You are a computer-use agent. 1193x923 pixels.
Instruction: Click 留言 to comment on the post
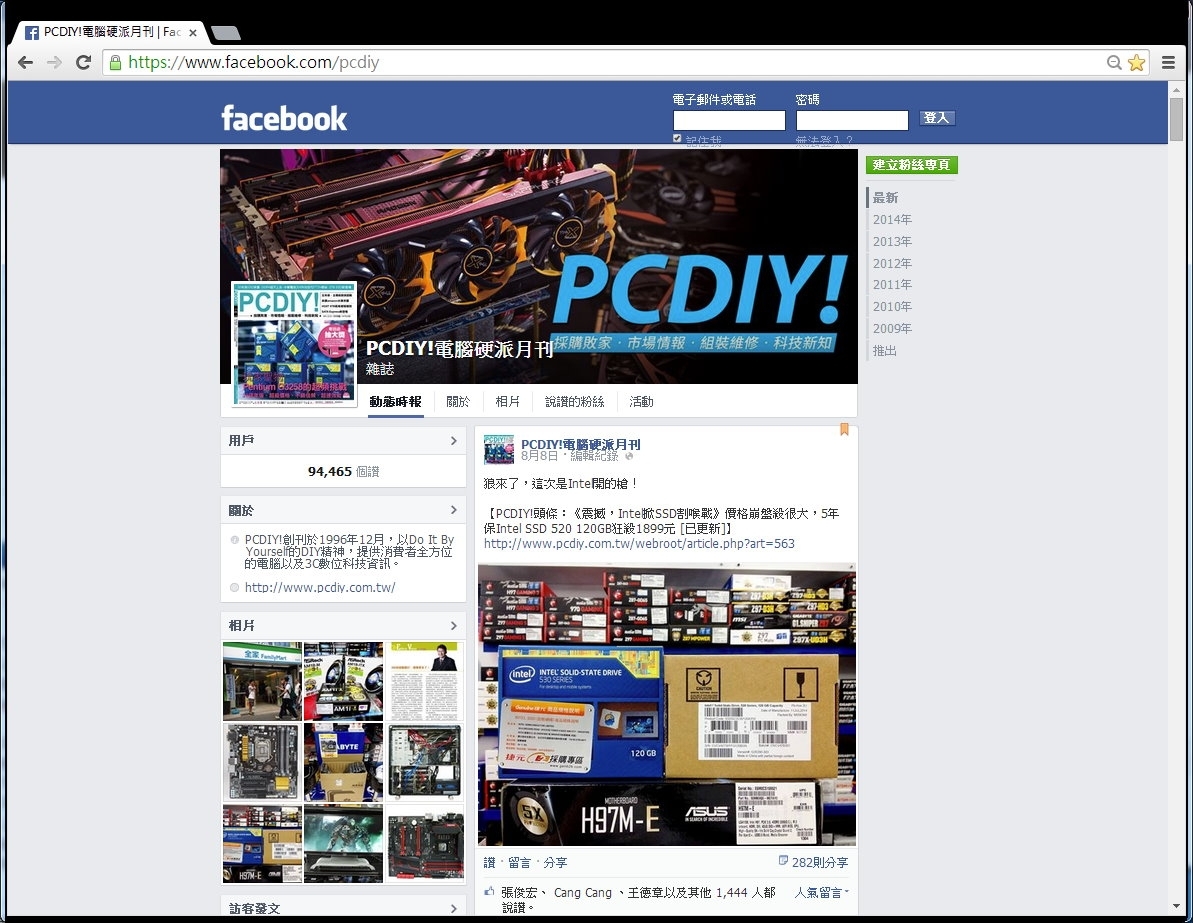click(x=520, y=862)
